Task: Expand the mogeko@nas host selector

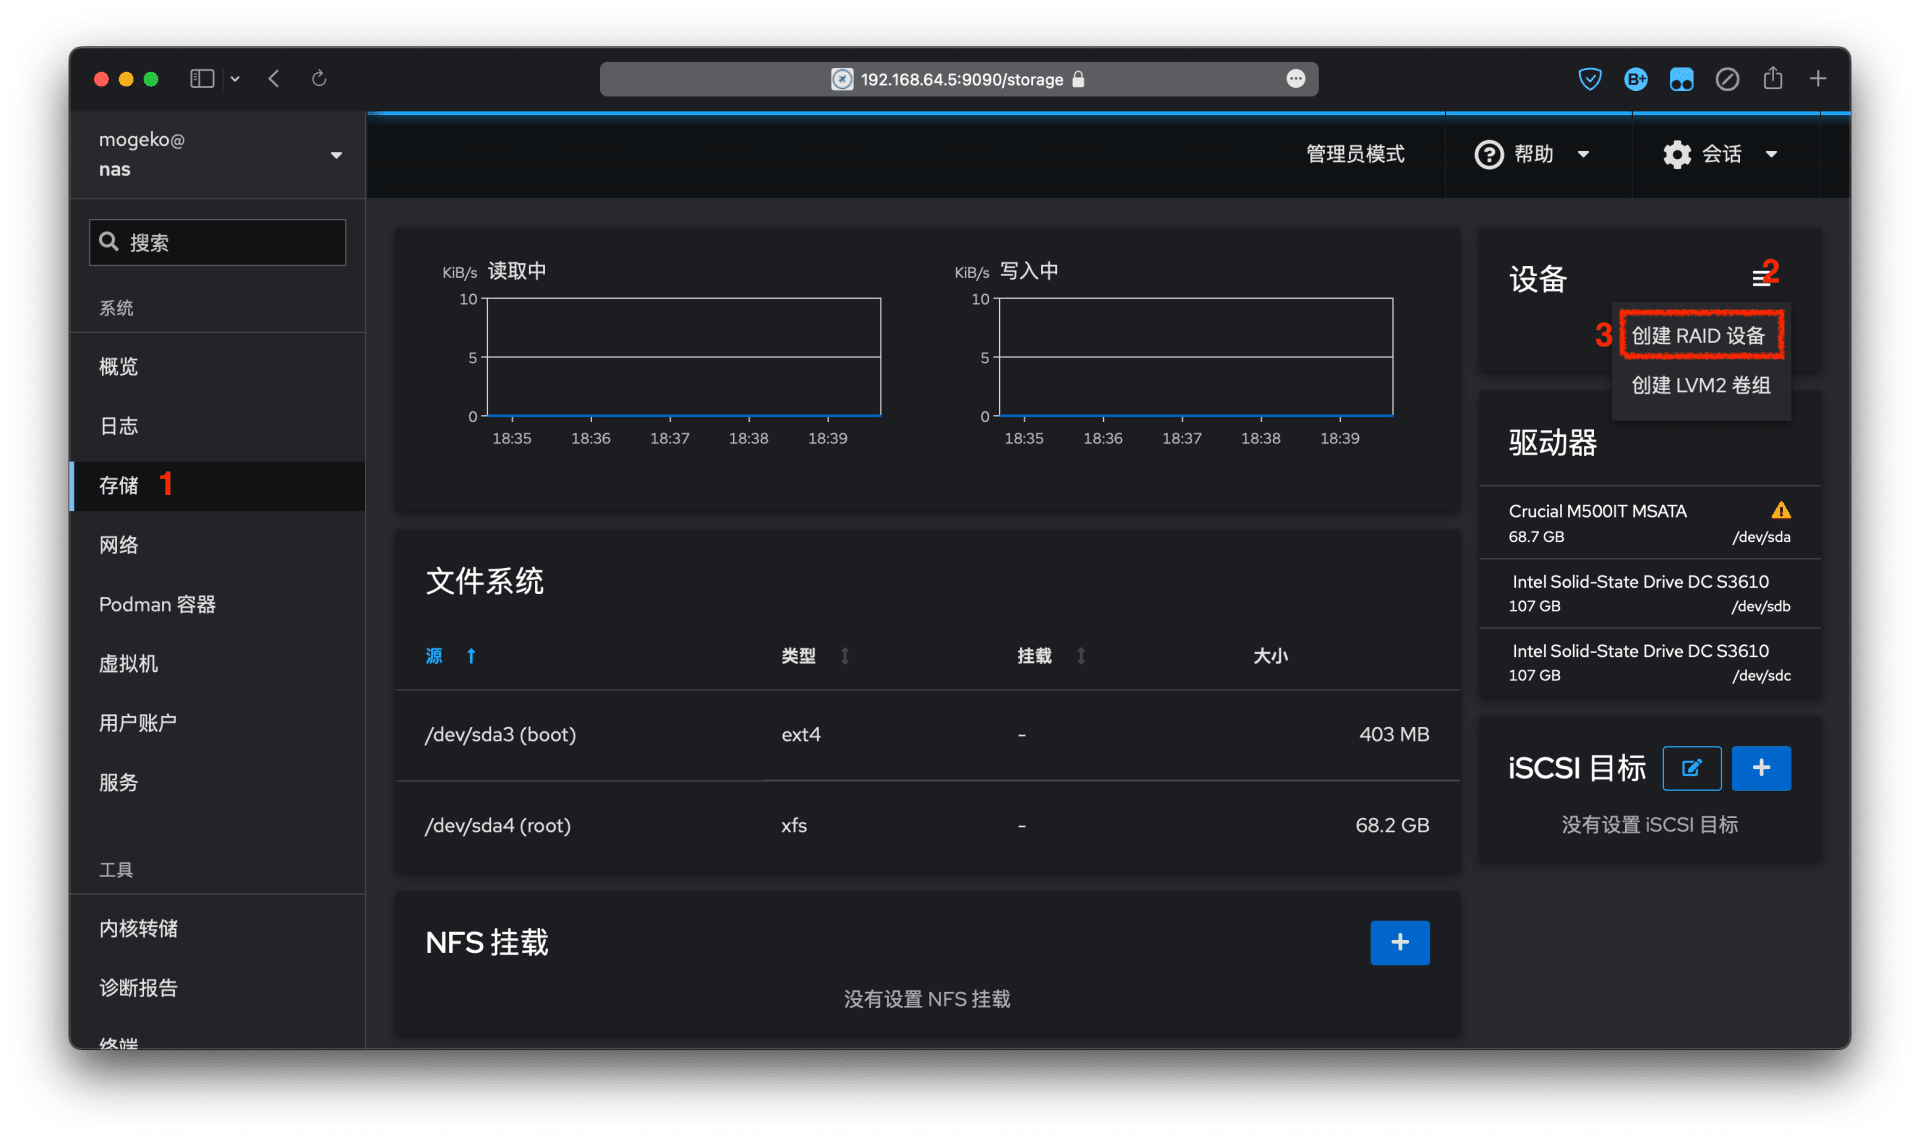Action: coord(336,155)
